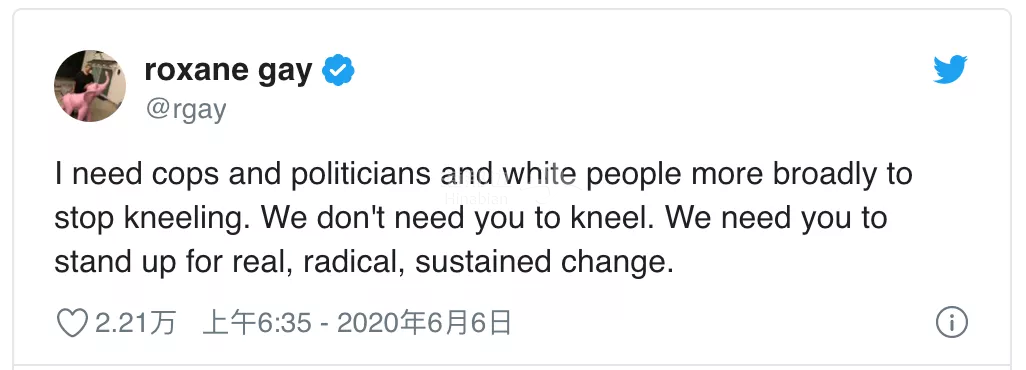The image size is (1026, 370).
Task: Click the tweet line starting "I need cops"
Action: coord(484,175)
